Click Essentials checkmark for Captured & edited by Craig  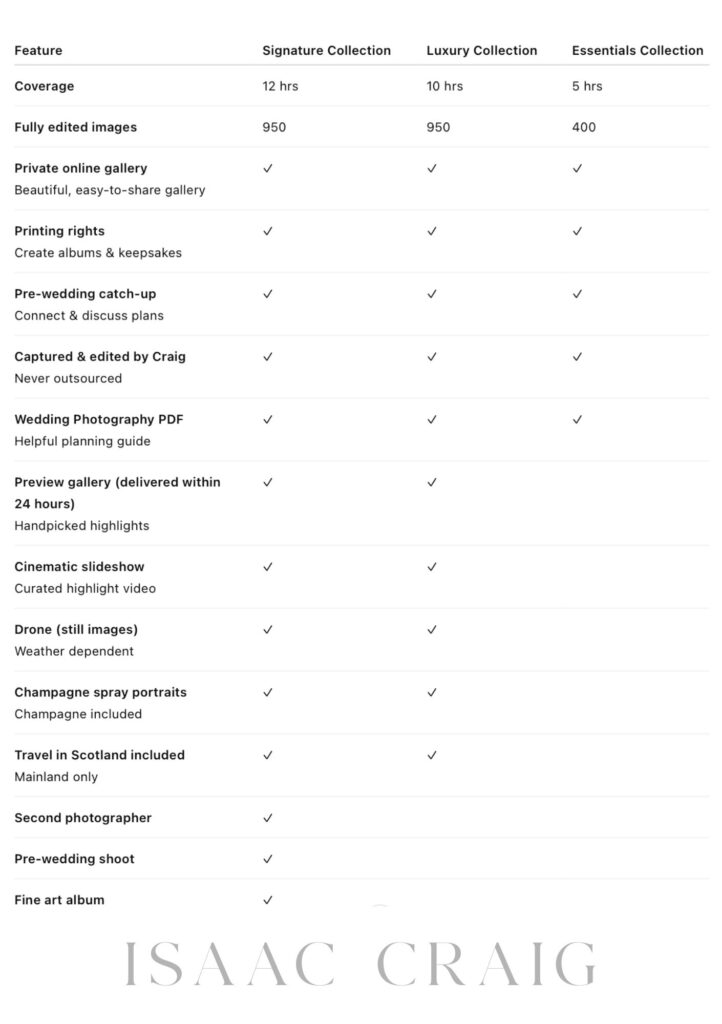point(578,357)
